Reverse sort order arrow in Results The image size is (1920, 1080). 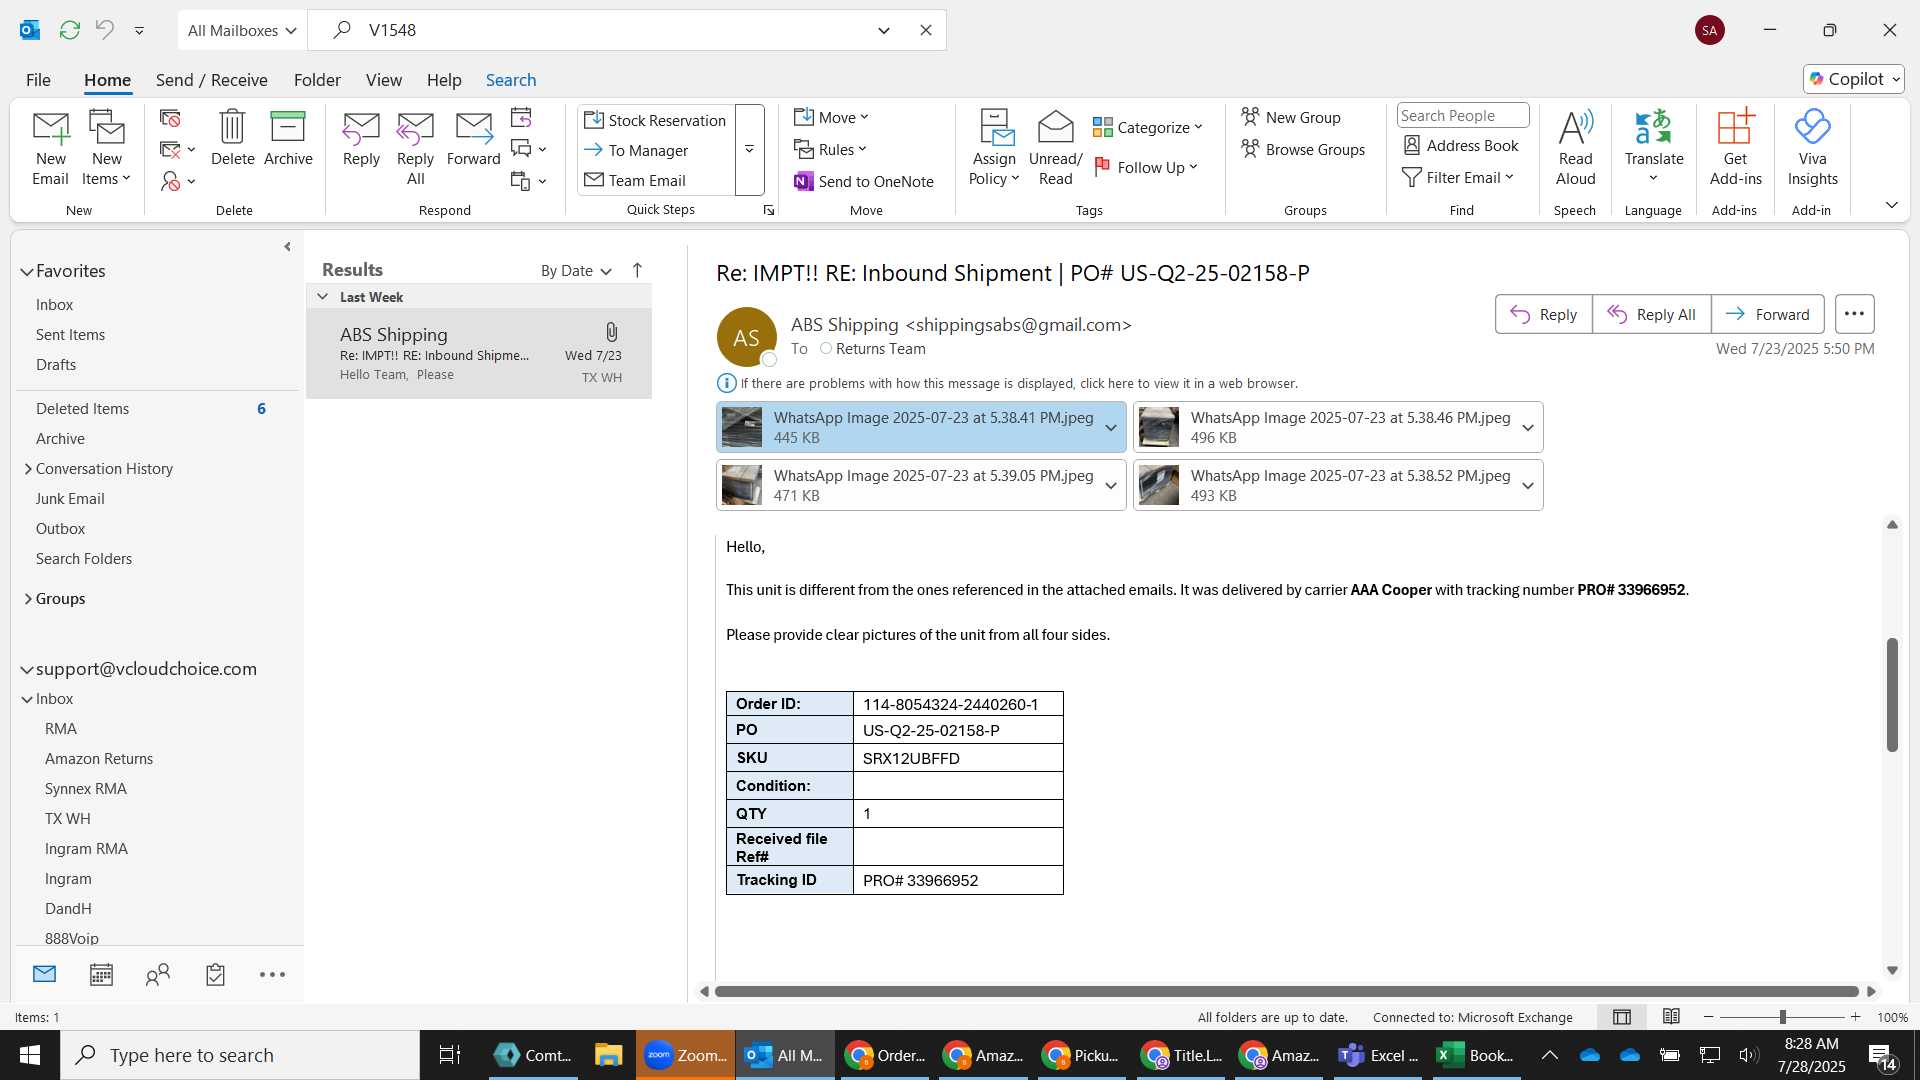(x=637, y=270)
